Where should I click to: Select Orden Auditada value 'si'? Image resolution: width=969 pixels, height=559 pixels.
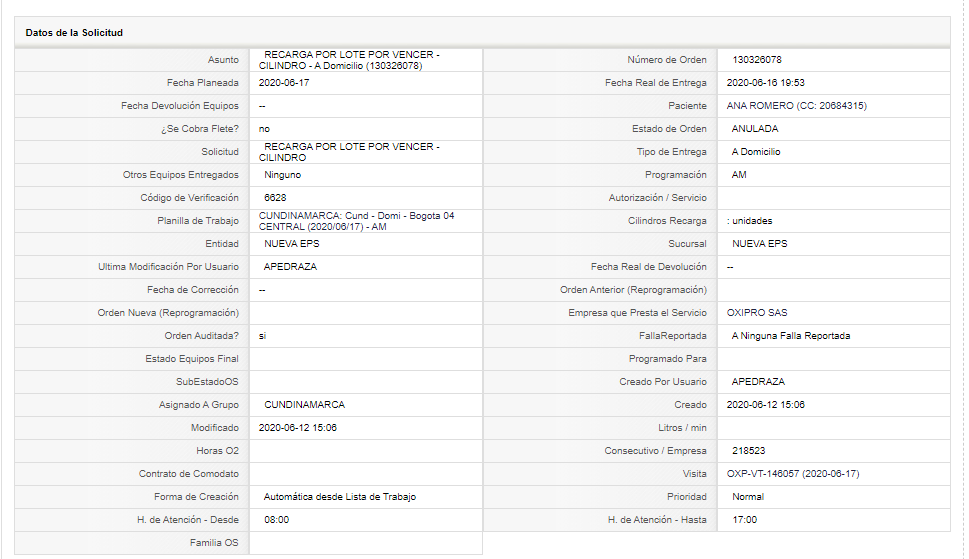point(263,336)
